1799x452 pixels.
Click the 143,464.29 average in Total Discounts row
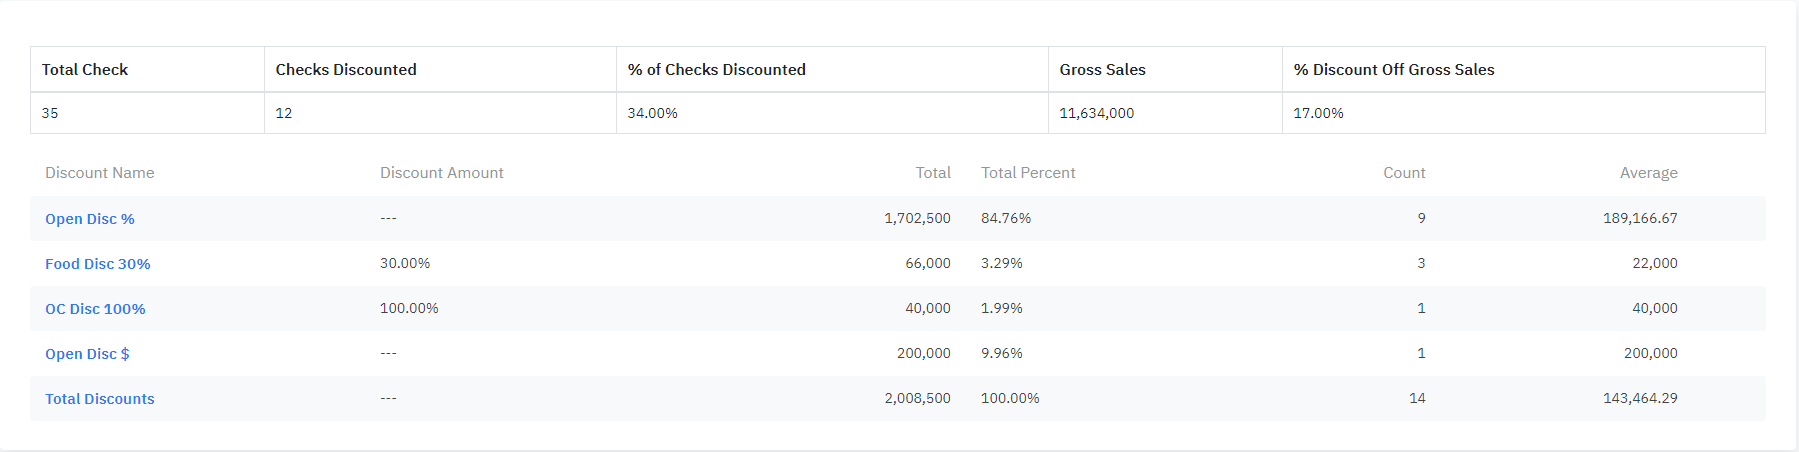coord(1640,399)
